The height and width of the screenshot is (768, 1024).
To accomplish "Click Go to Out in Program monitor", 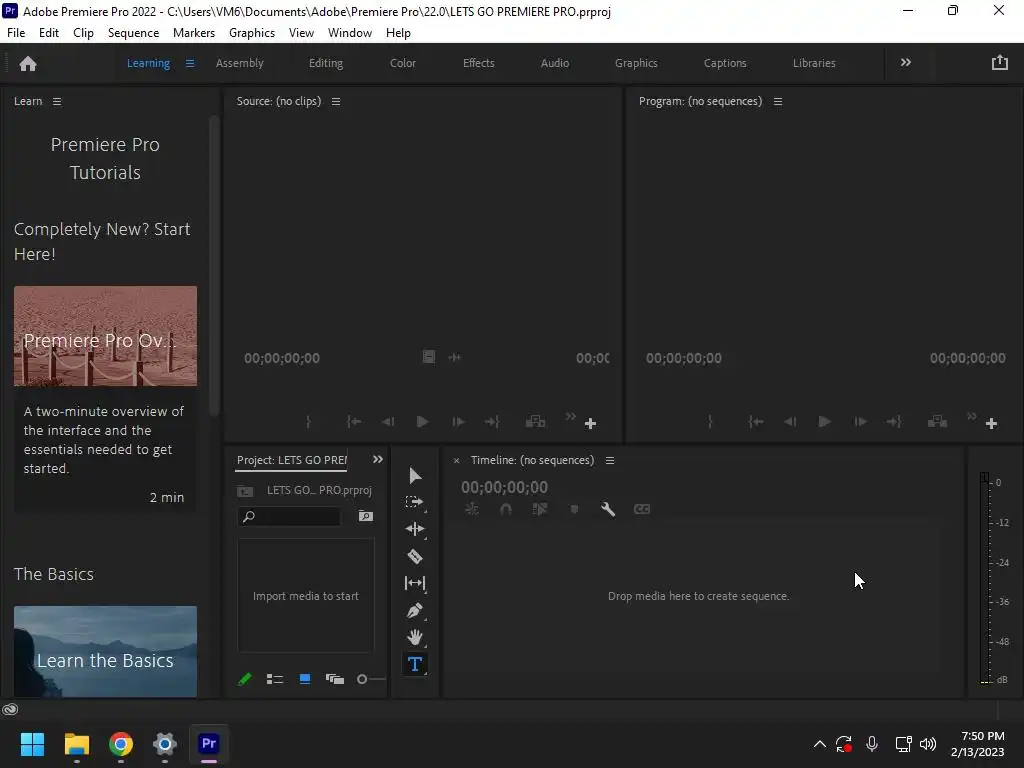I will click(894, 422).
